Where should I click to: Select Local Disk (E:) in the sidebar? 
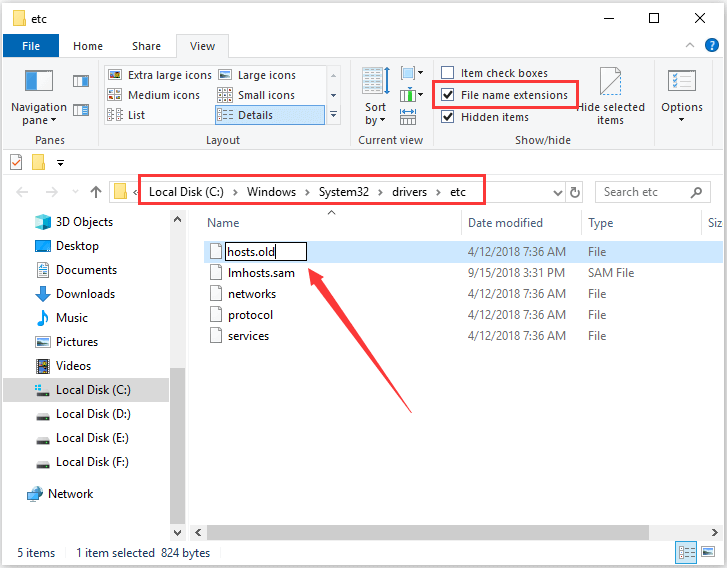(x=83, y=438)
